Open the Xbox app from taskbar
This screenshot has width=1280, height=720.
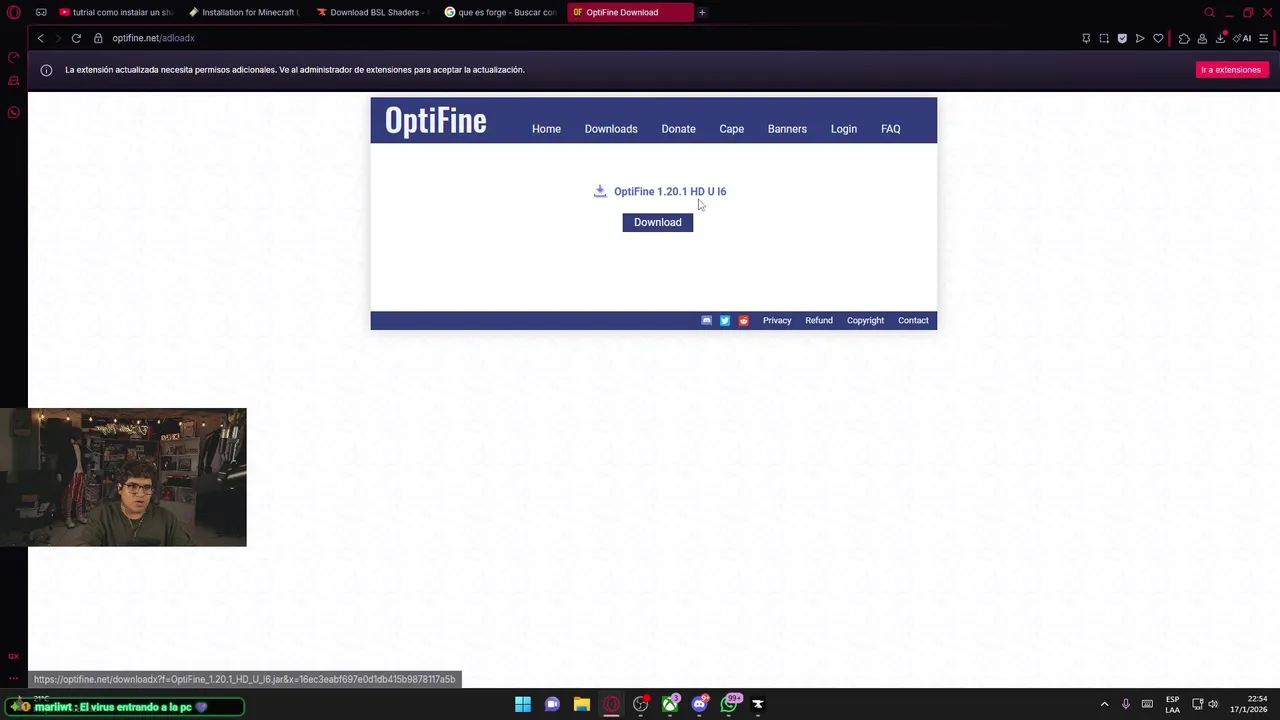click(670, 704)
